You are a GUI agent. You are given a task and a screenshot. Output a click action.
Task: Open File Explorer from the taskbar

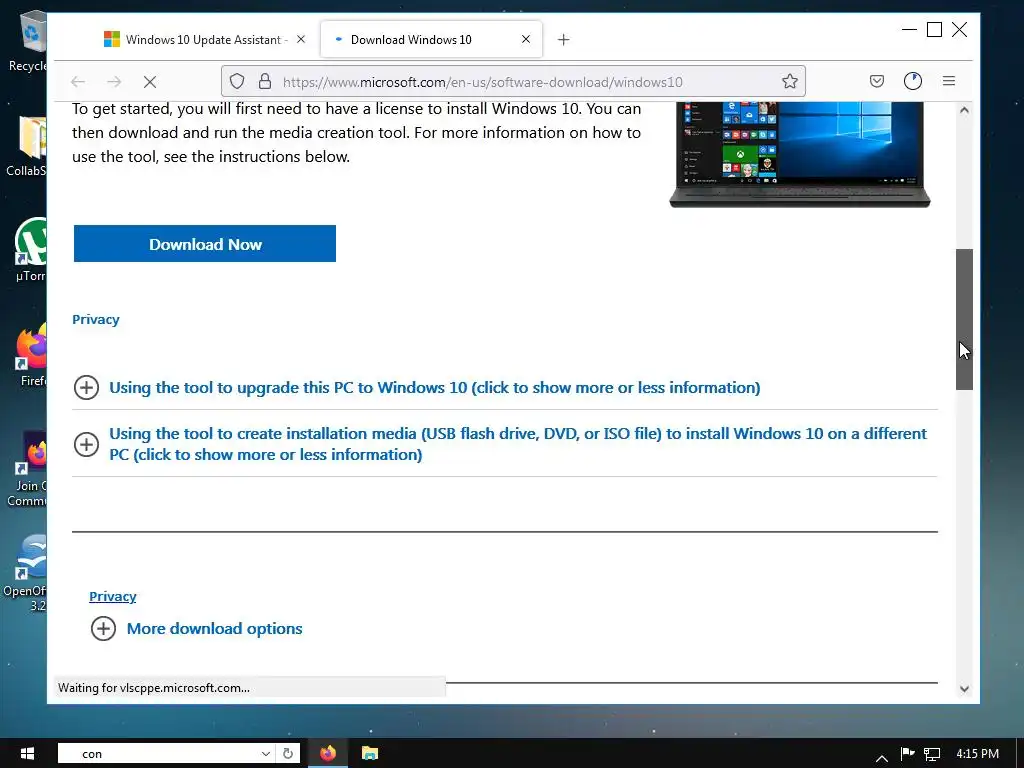(x=370, y=753)
